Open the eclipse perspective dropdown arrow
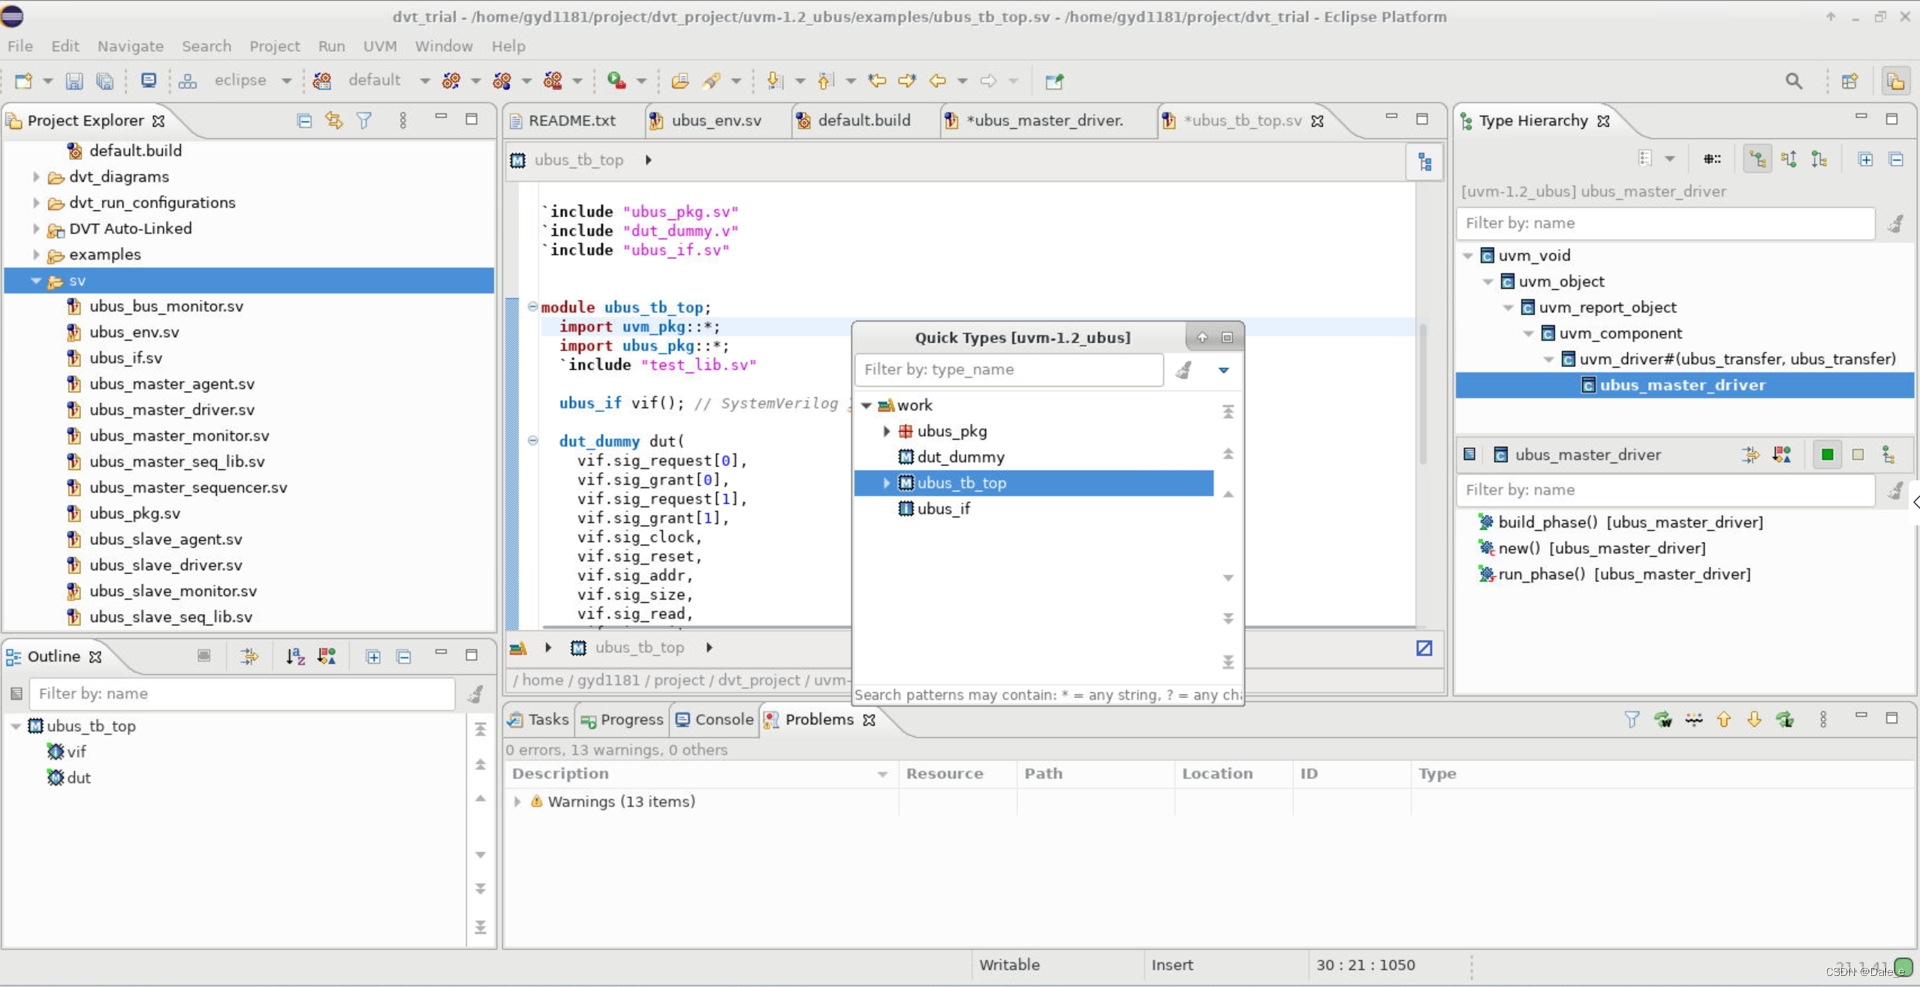Viewport: 1920px width, 987px height. 286,81
